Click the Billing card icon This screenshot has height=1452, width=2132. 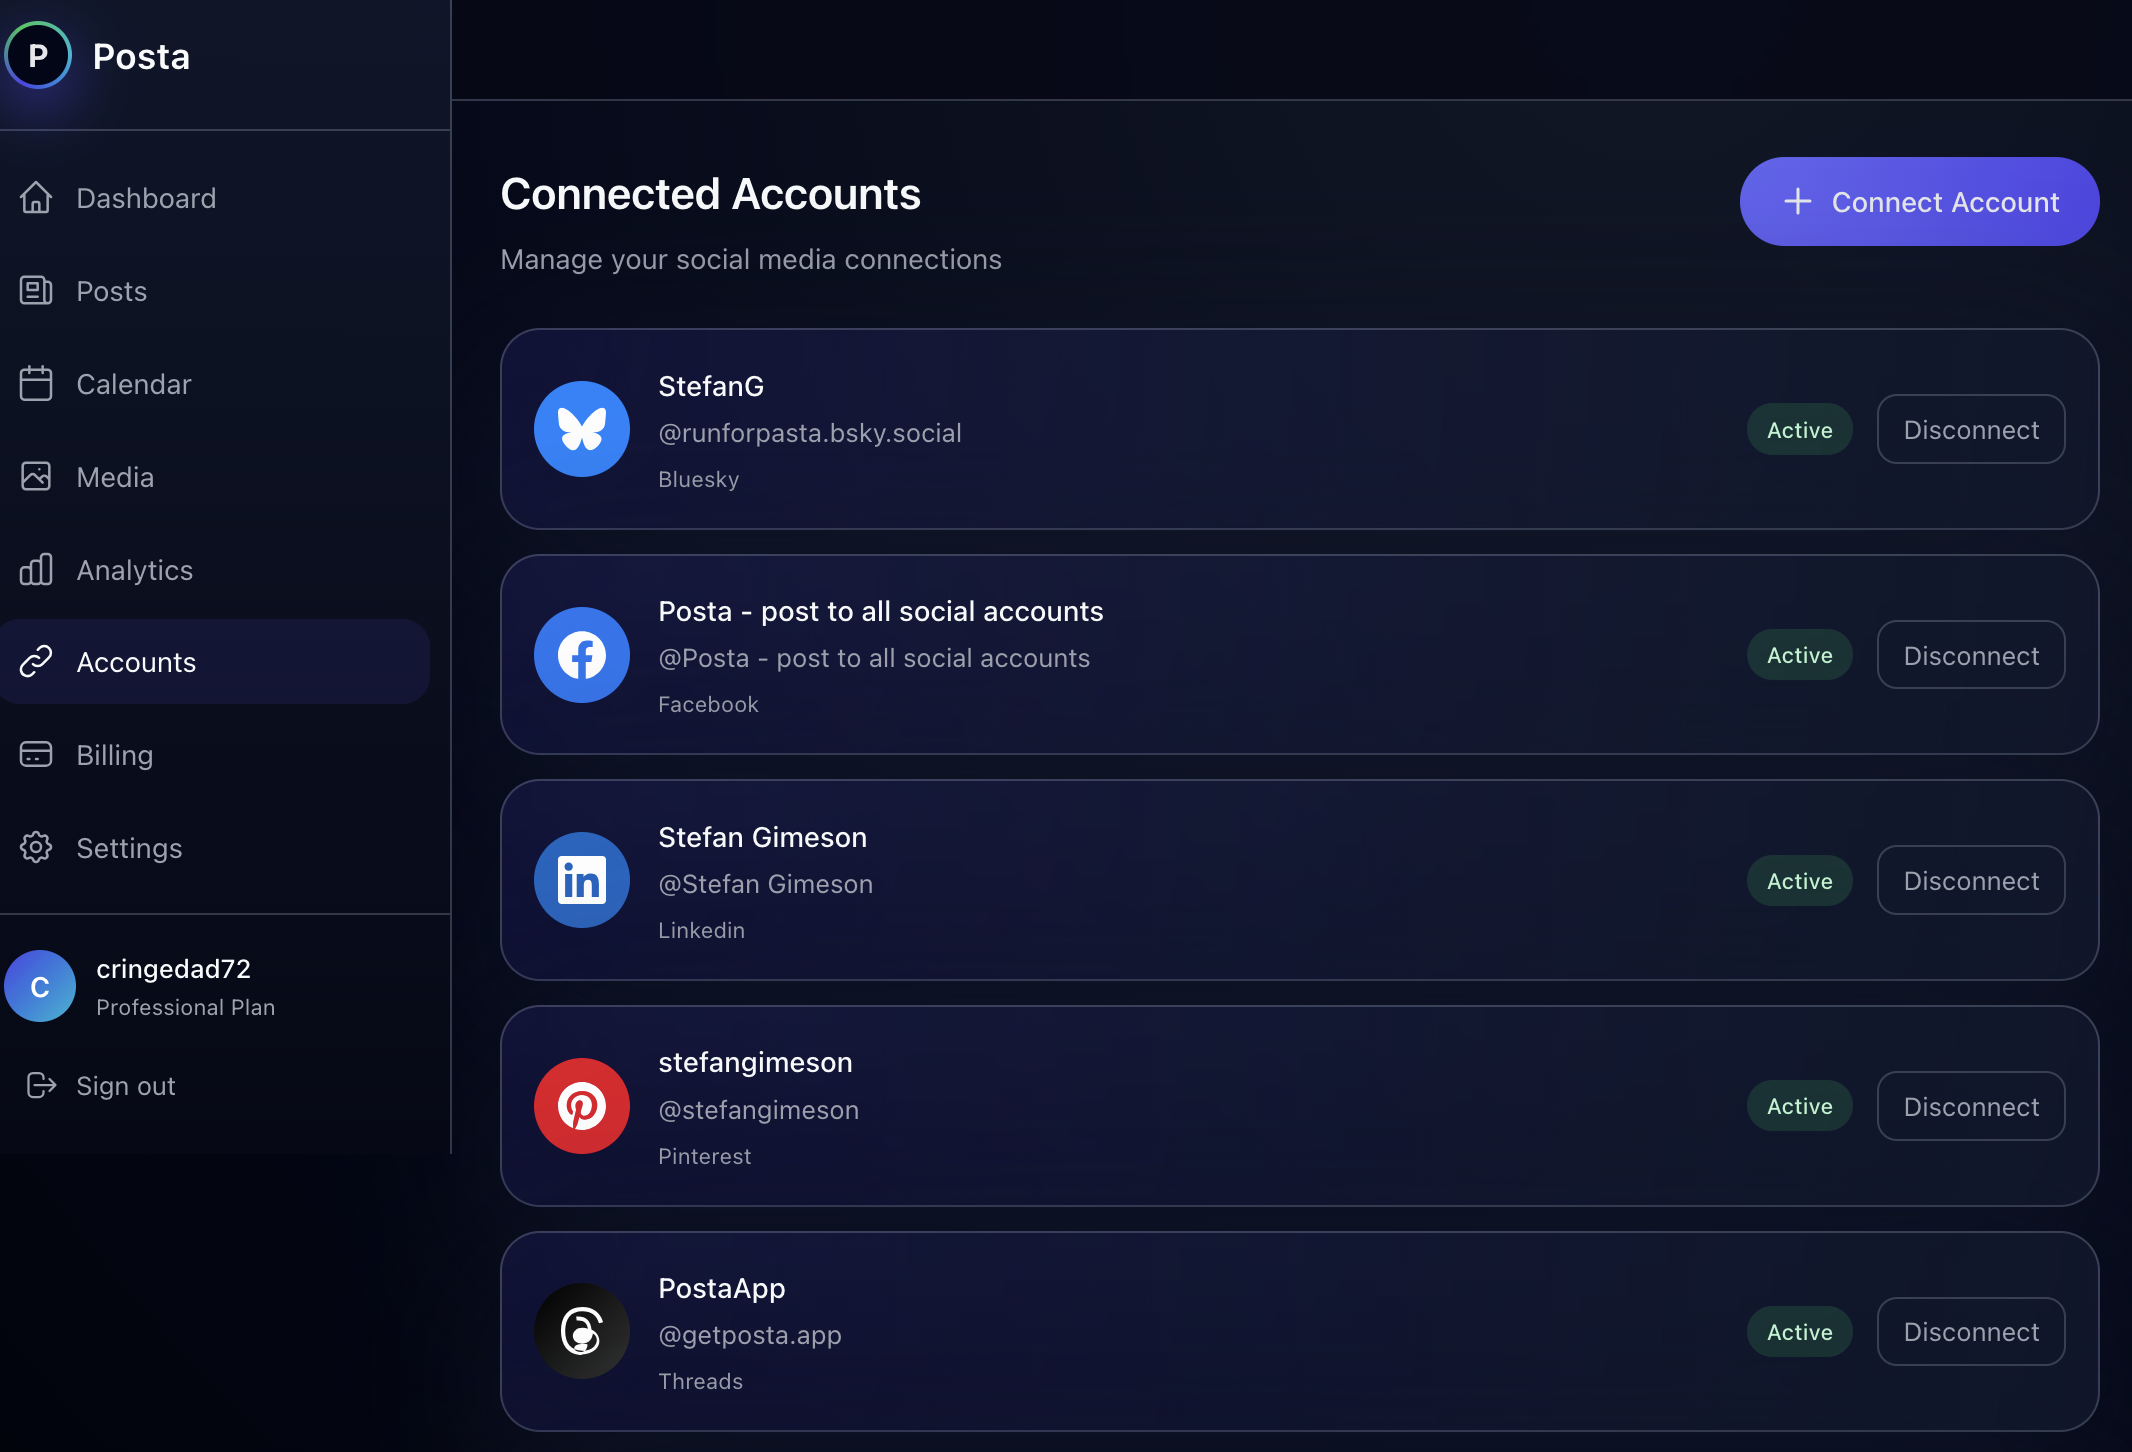click(x=36, y=755)
